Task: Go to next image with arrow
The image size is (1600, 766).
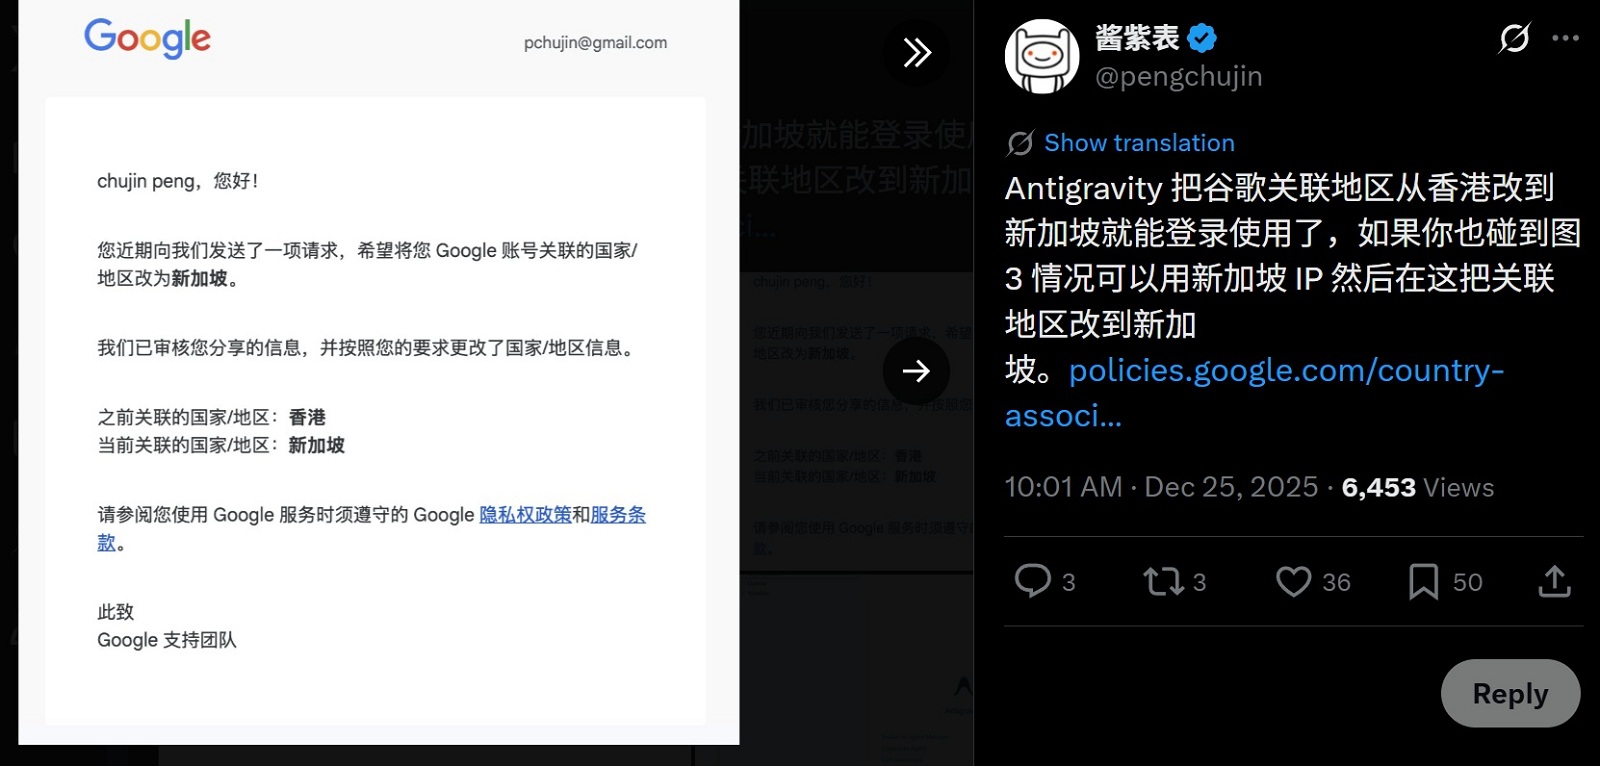Action: tap(916, 371)
